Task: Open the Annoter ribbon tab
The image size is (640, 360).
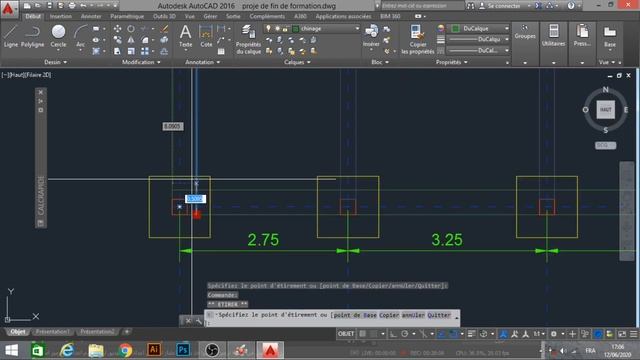Action: (x=91, y=16)
